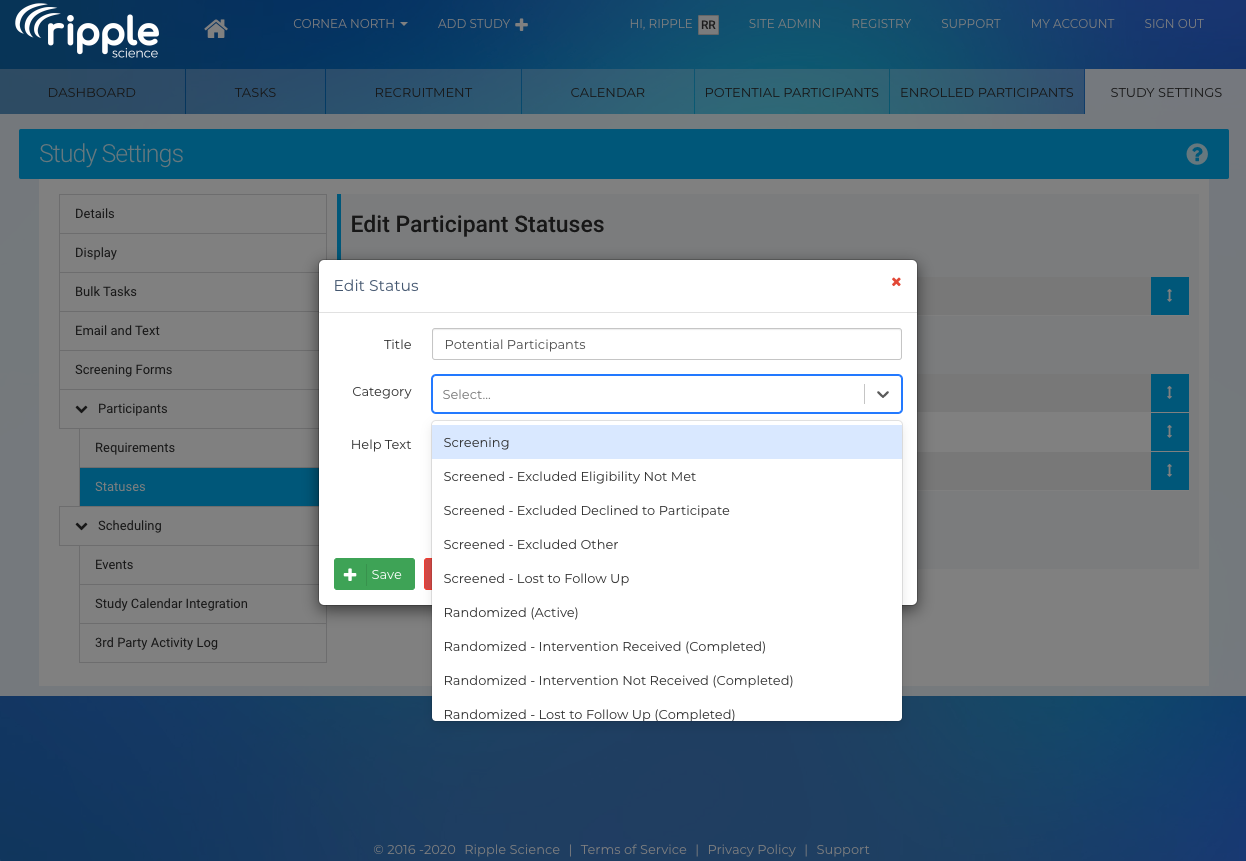The width and height of the screenshot is (1246, 861).
Task: Choose Randomized (Active) from the list
Action: pos(511,612)
